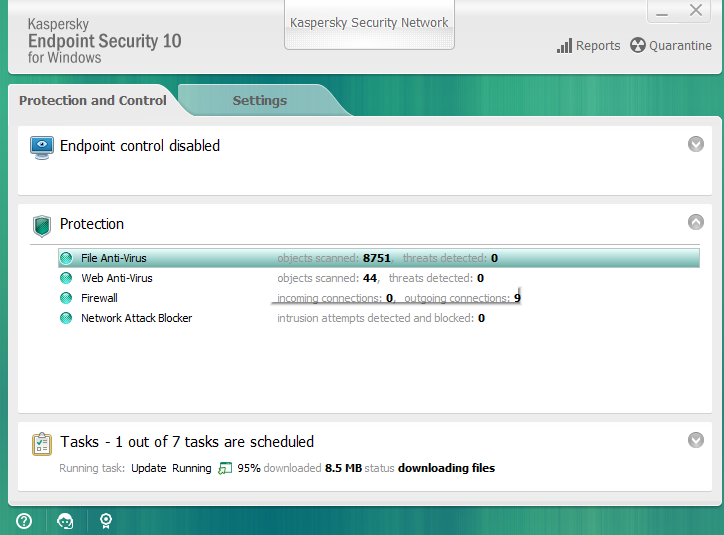Click File Anti-Virus objects scanned 8751

pyautogui.click(x=377, y=258)
